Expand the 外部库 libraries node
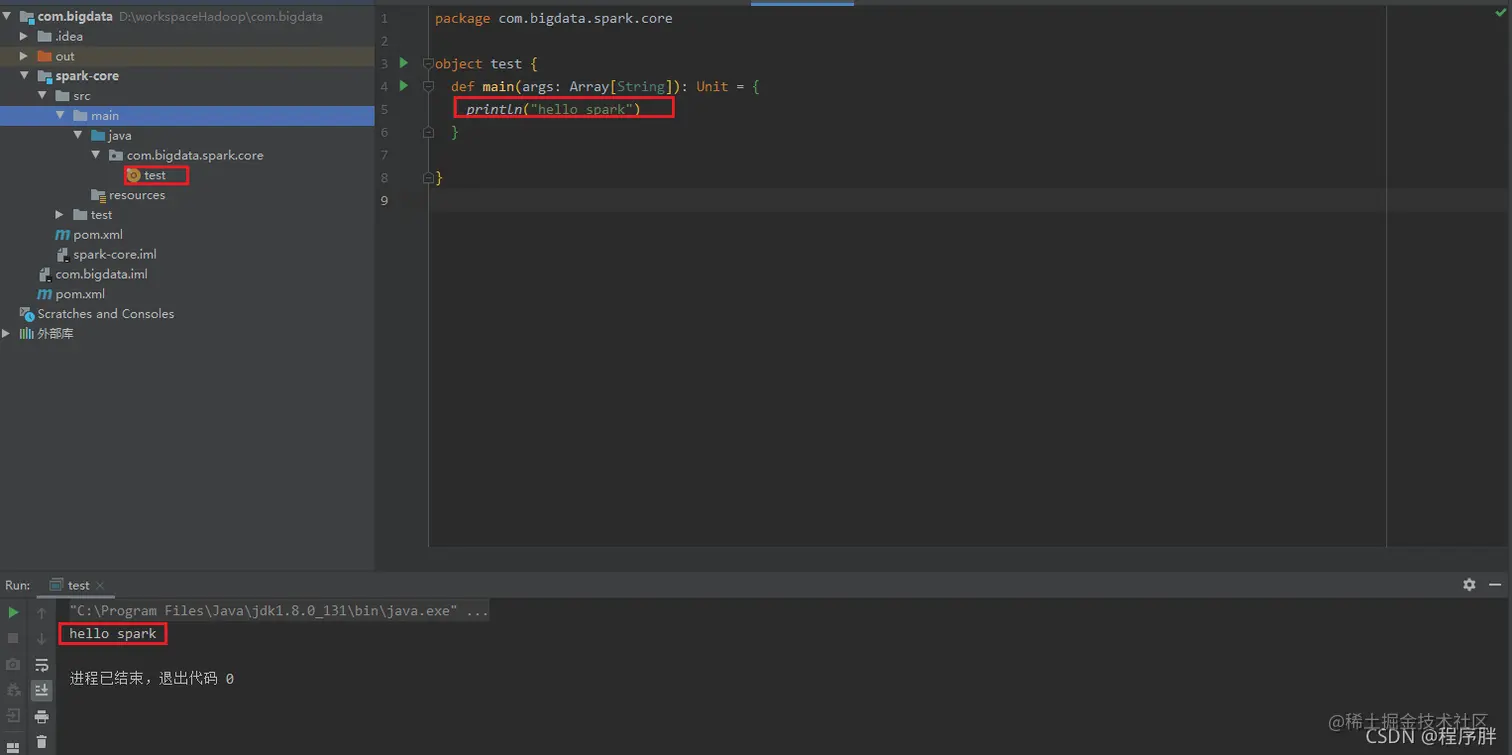The image size is (1512, 755). (7, 333)
